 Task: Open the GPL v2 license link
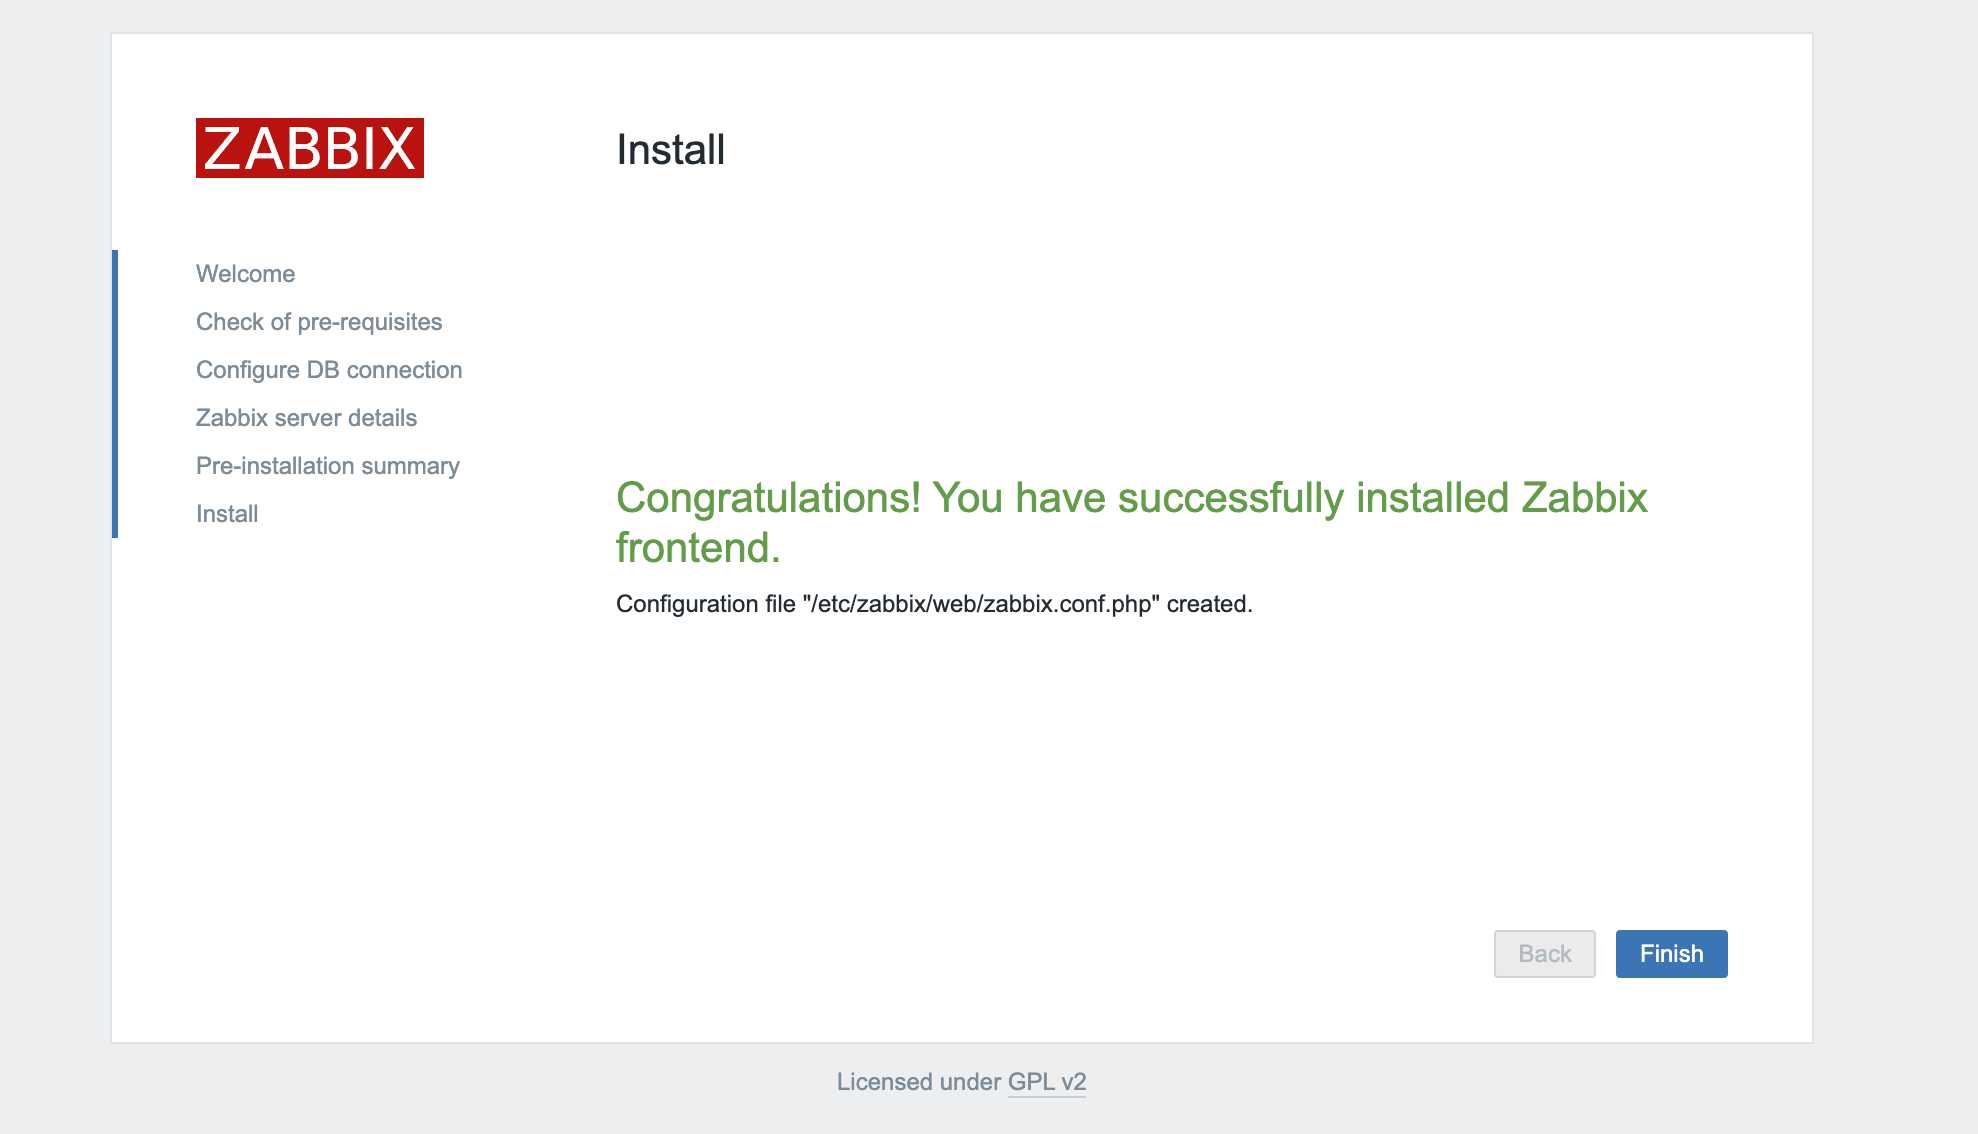[x=1046, y=1082]
